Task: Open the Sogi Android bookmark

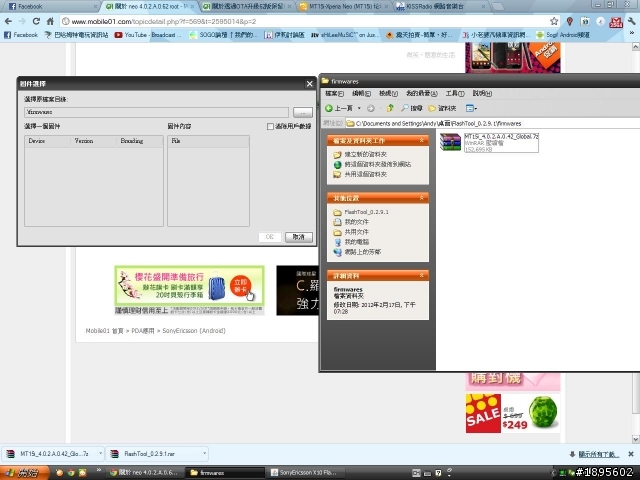Action: pos(563,35)
